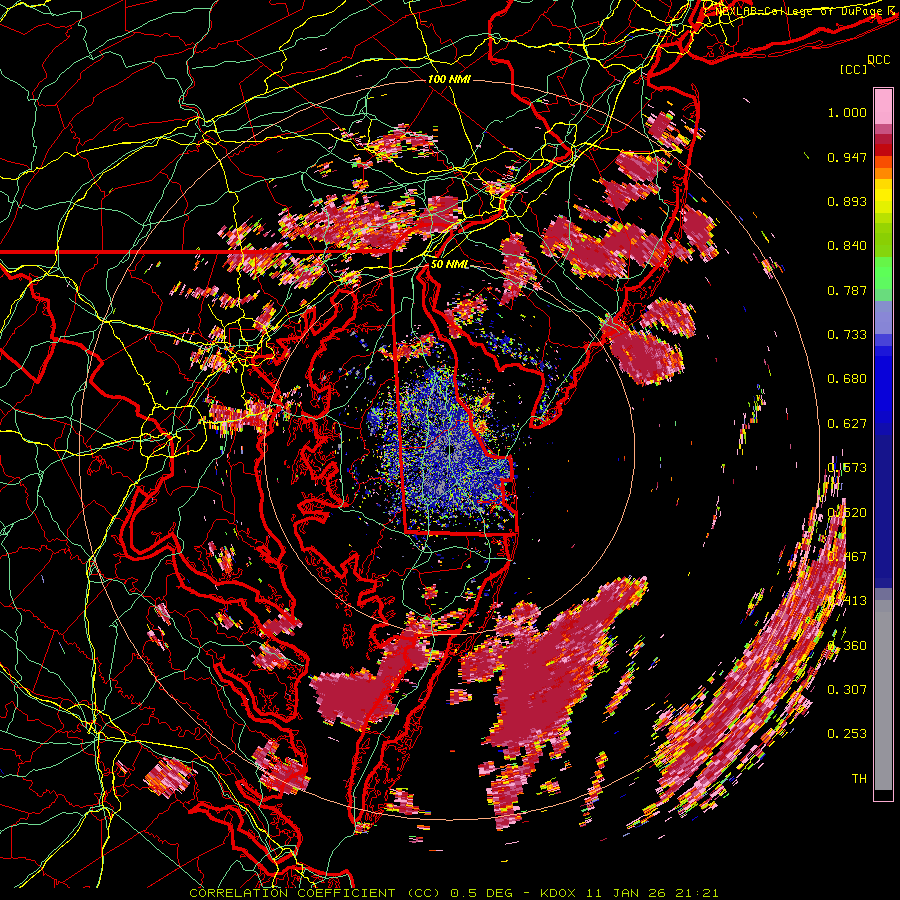
Task: Click the '50 NMI' range ring label
Action: 449,264
